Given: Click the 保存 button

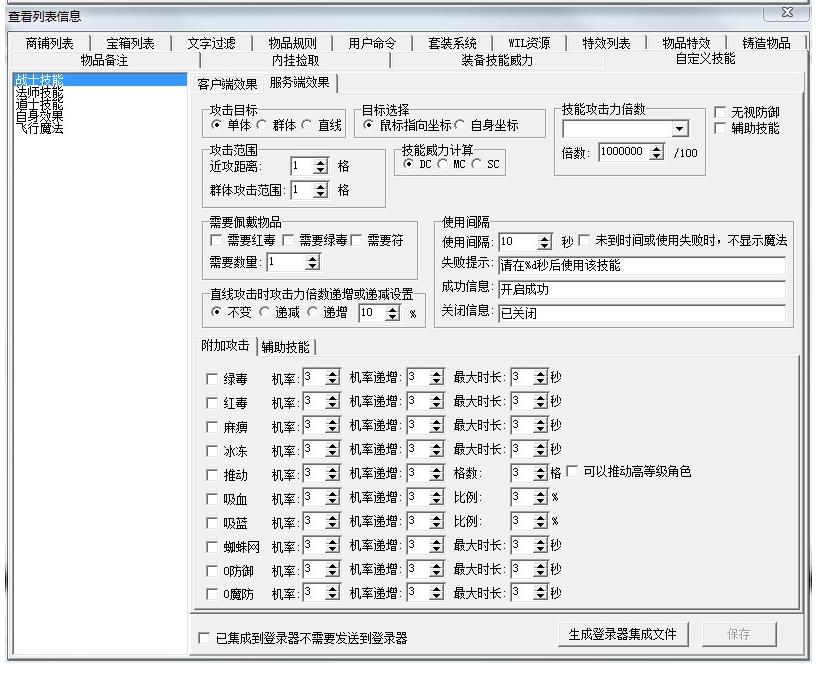Looking at the screenshot, I should (739, 634).
